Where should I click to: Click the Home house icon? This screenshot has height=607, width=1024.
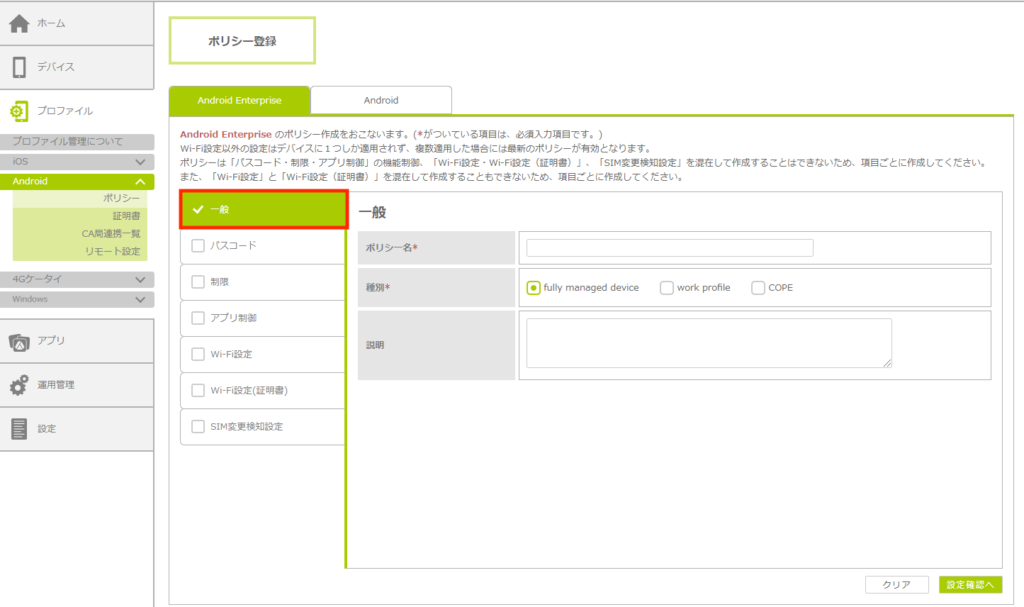pyautogui.click(x=19, y=24)
